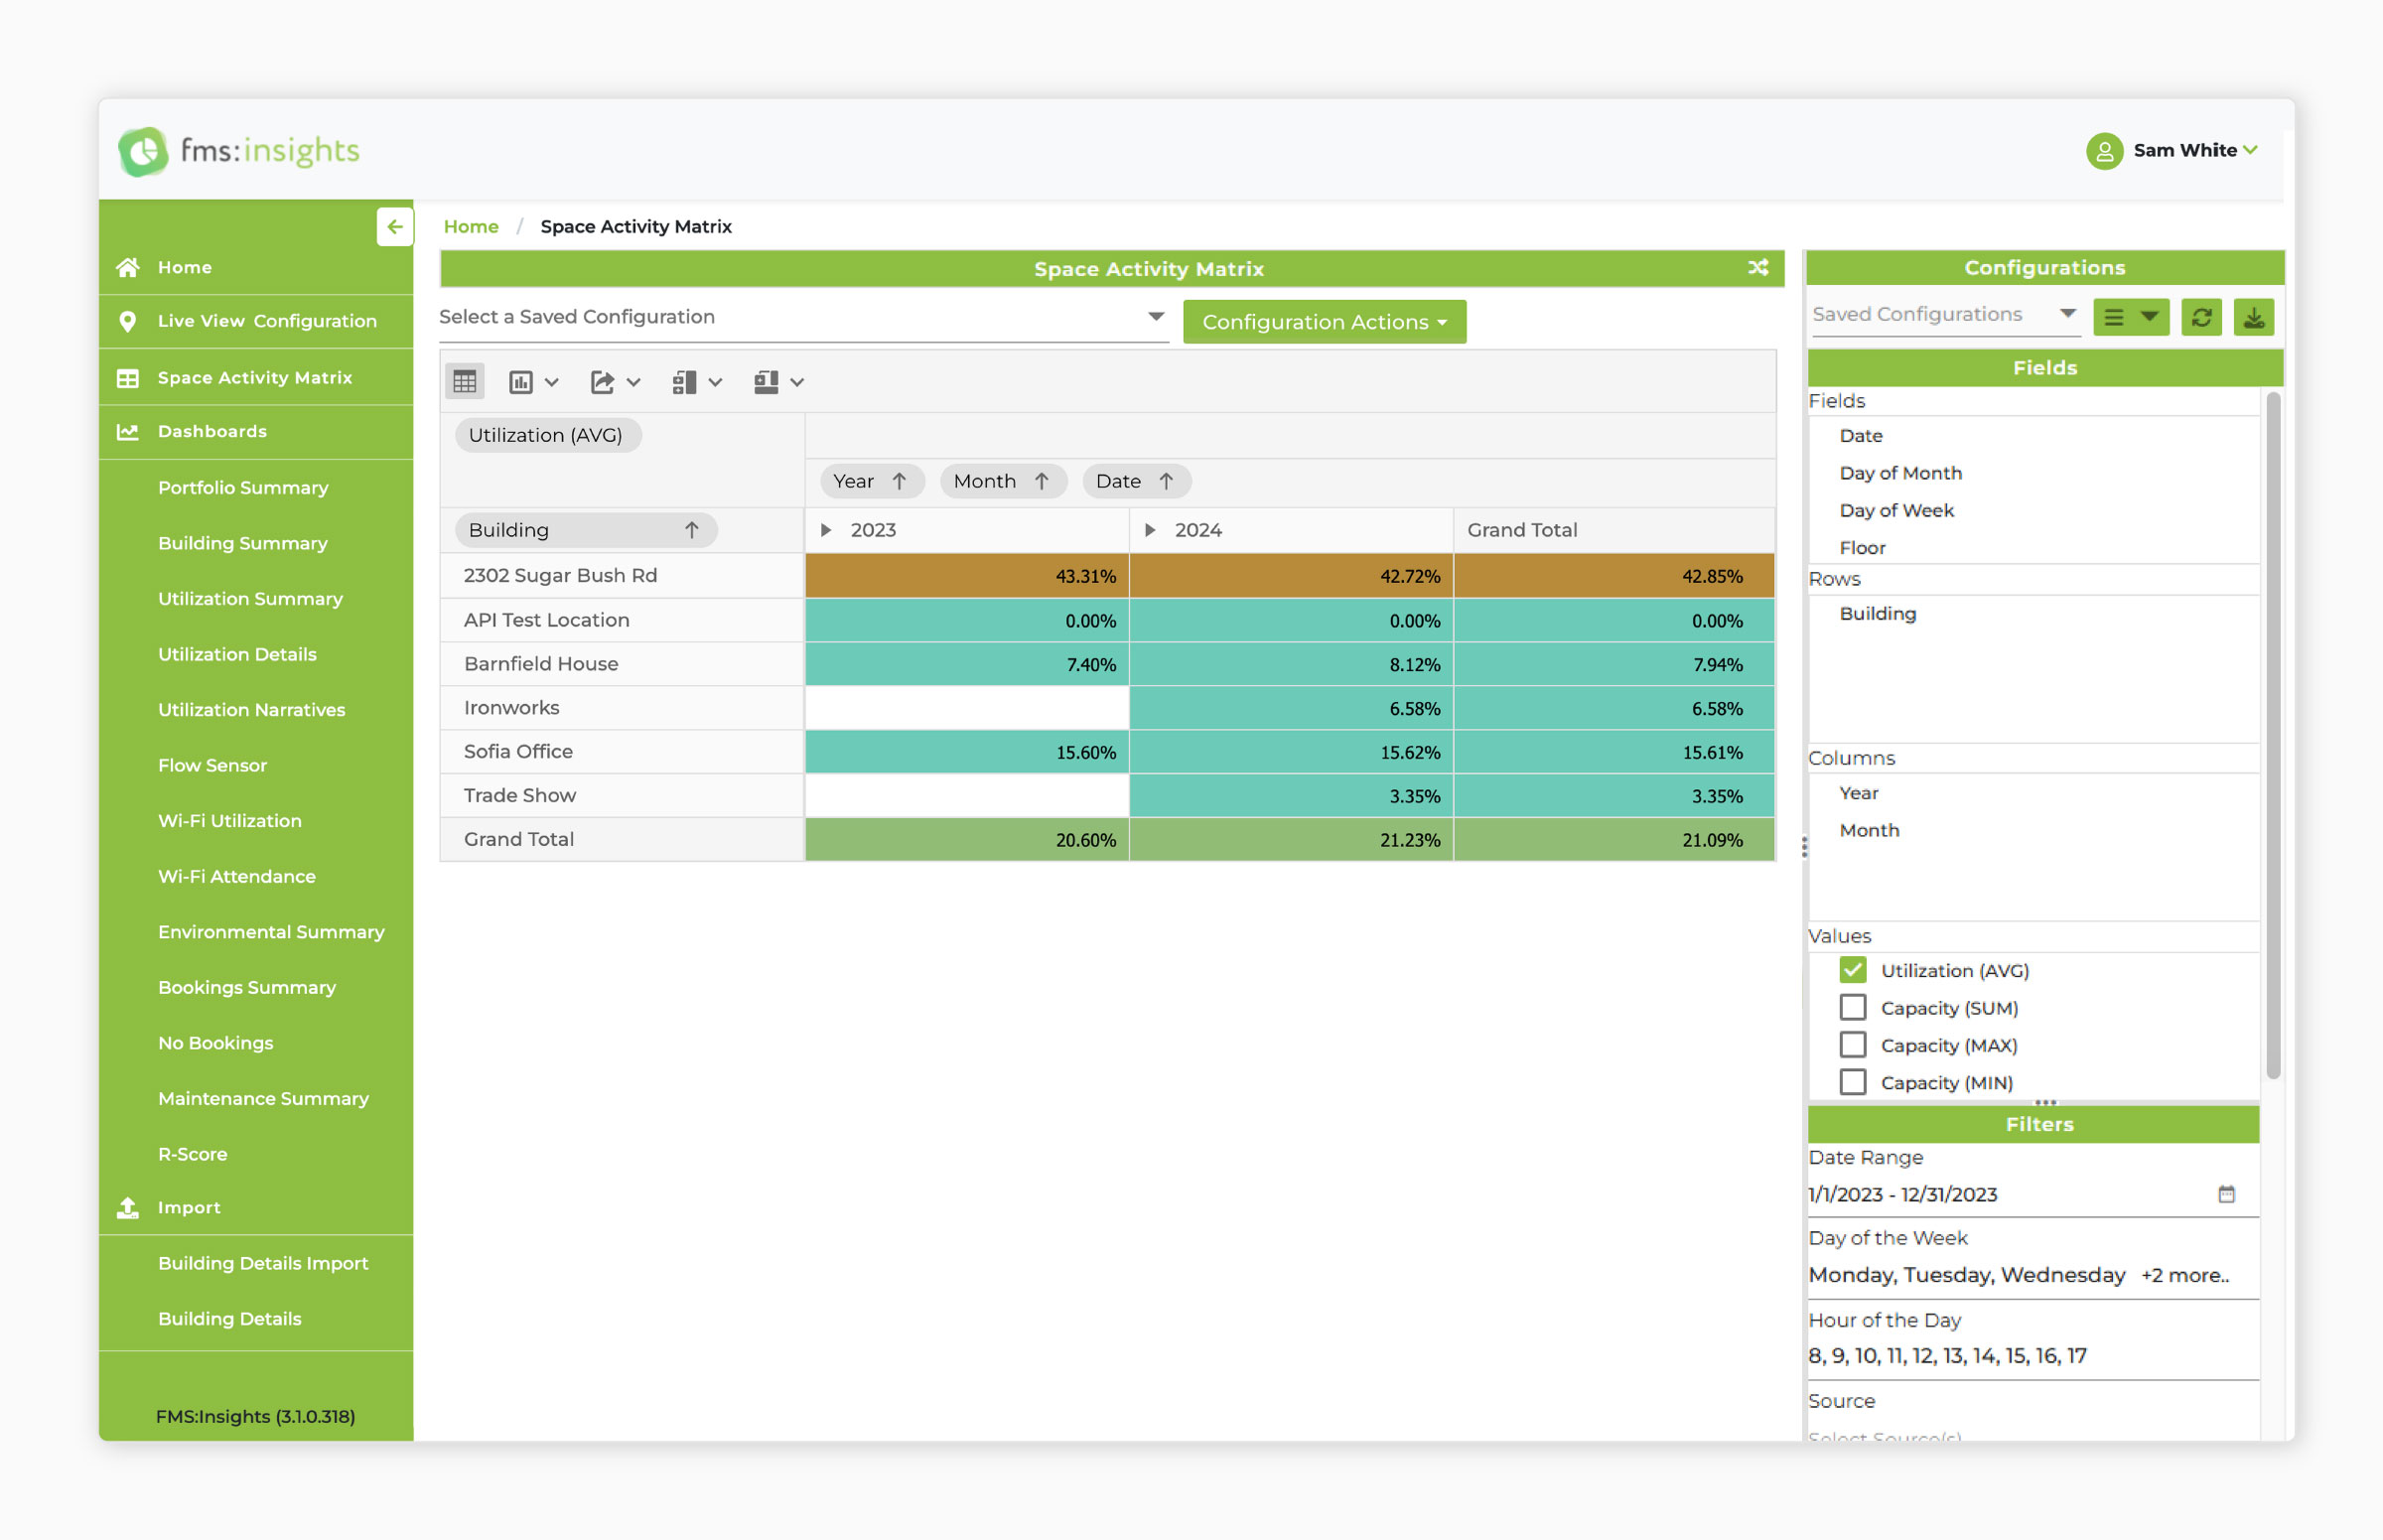This screenshot has height=1540, width=2383.
Task: Enable the Capacity (MIN) checkbox
Action: [x=1852, y=1082]
